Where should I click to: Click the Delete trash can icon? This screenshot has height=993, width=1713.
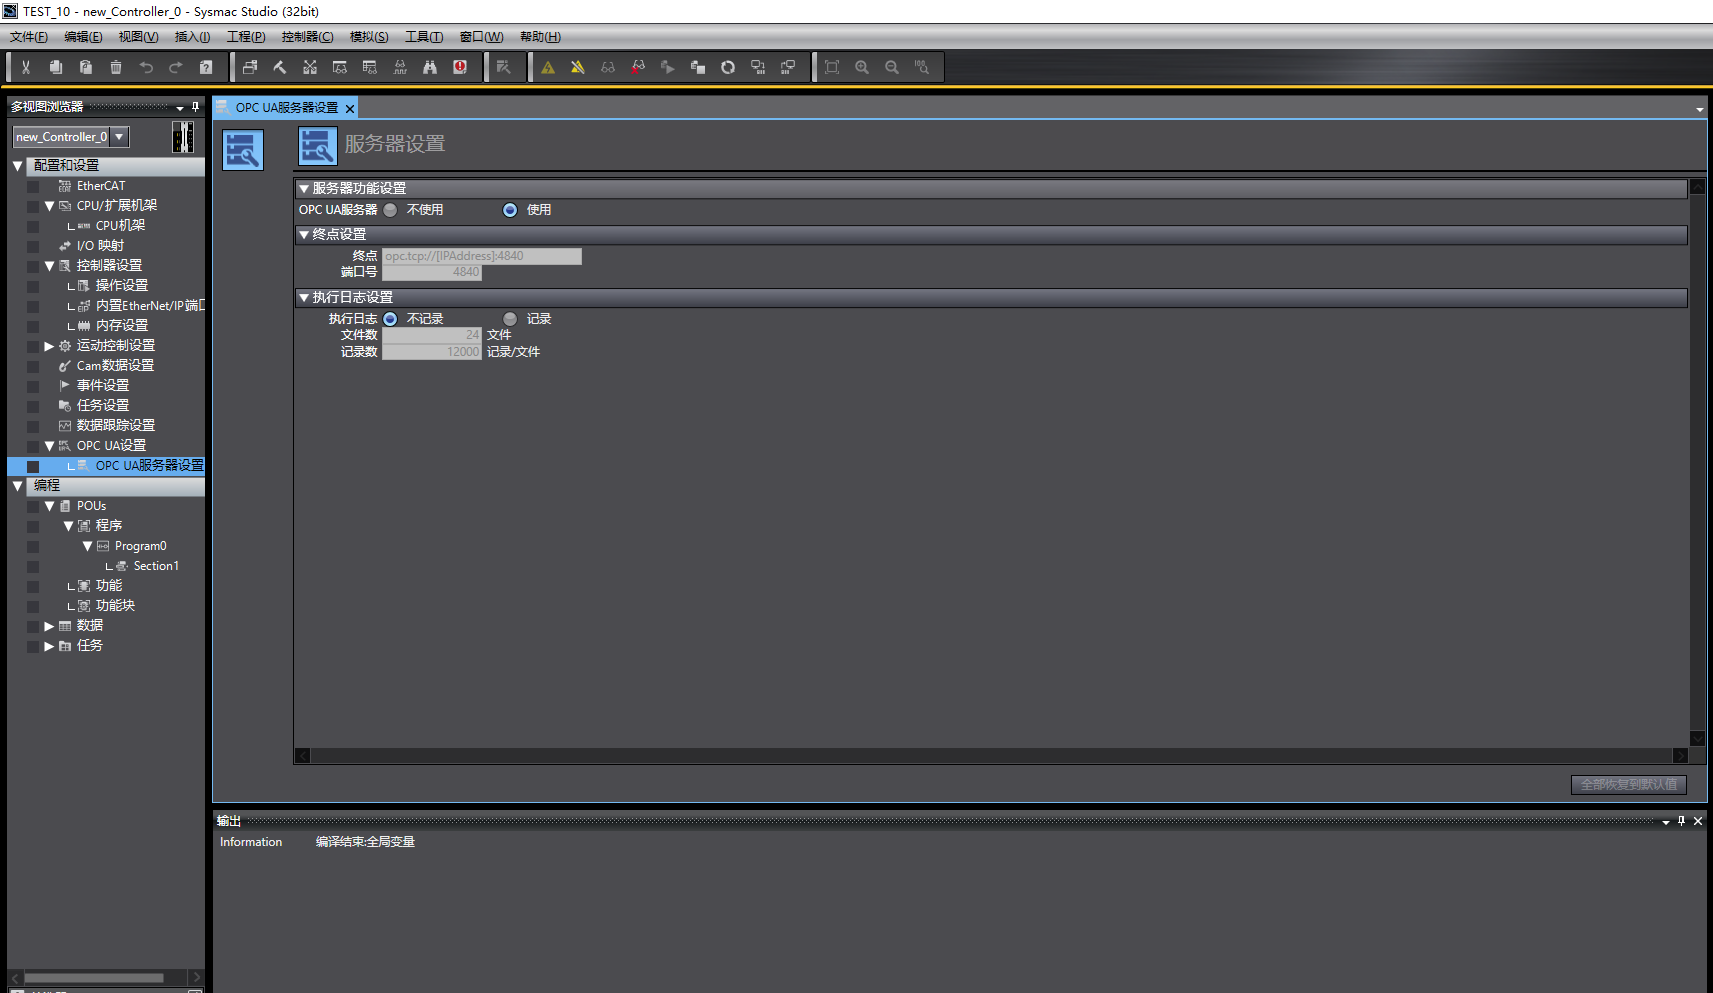tap(116, 67)
